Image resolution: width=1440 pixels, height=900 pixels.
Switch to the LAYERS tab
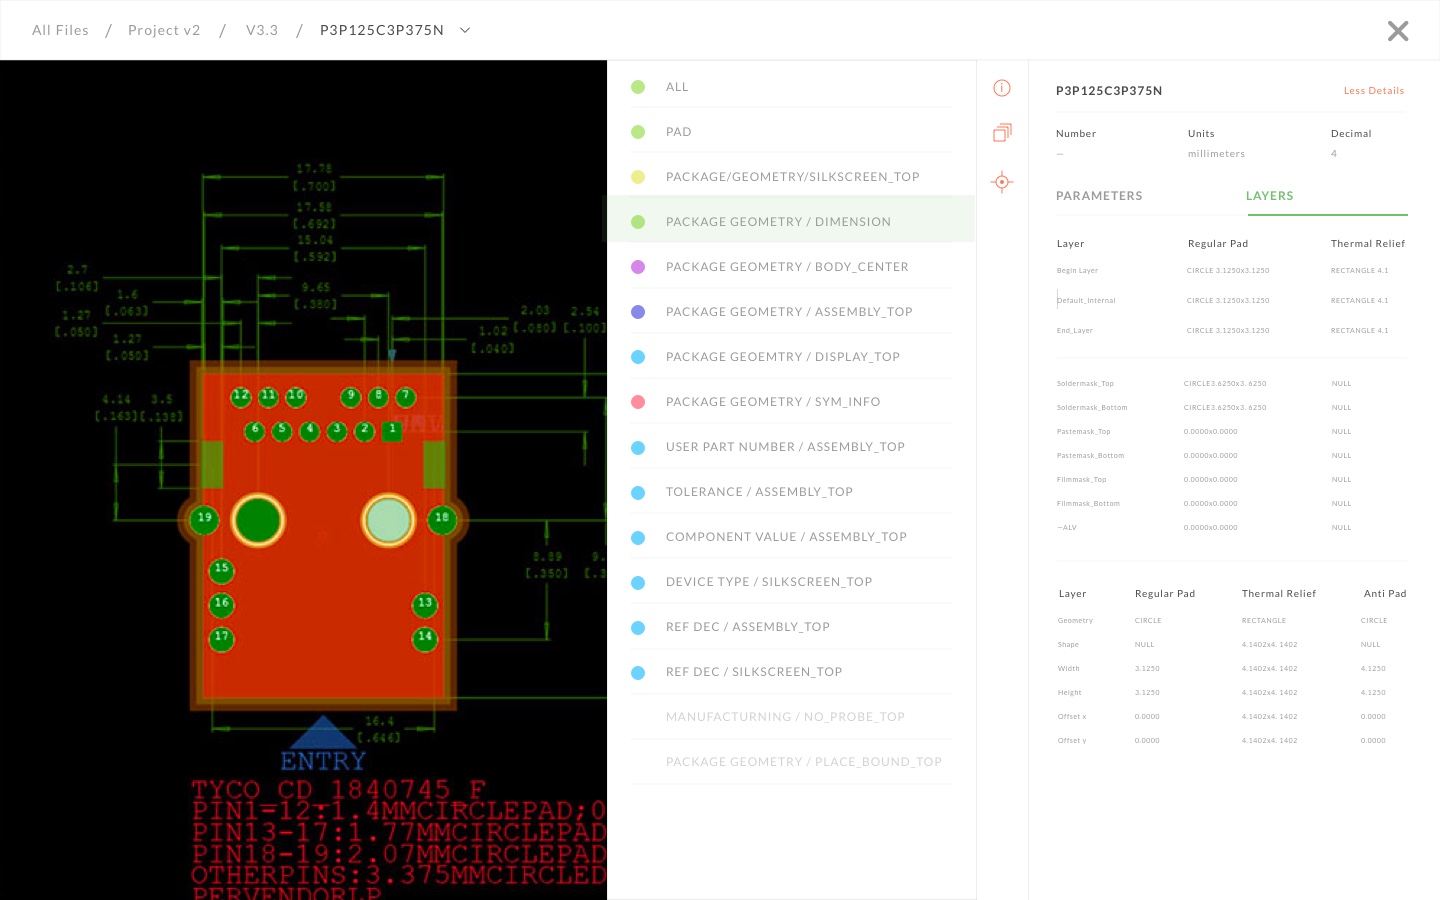[x=1270, y=196]
